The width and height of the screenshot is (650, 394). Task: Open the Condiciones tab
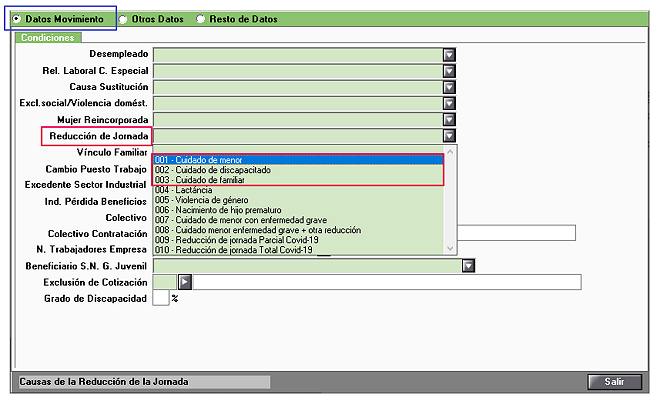pos(48,38)
